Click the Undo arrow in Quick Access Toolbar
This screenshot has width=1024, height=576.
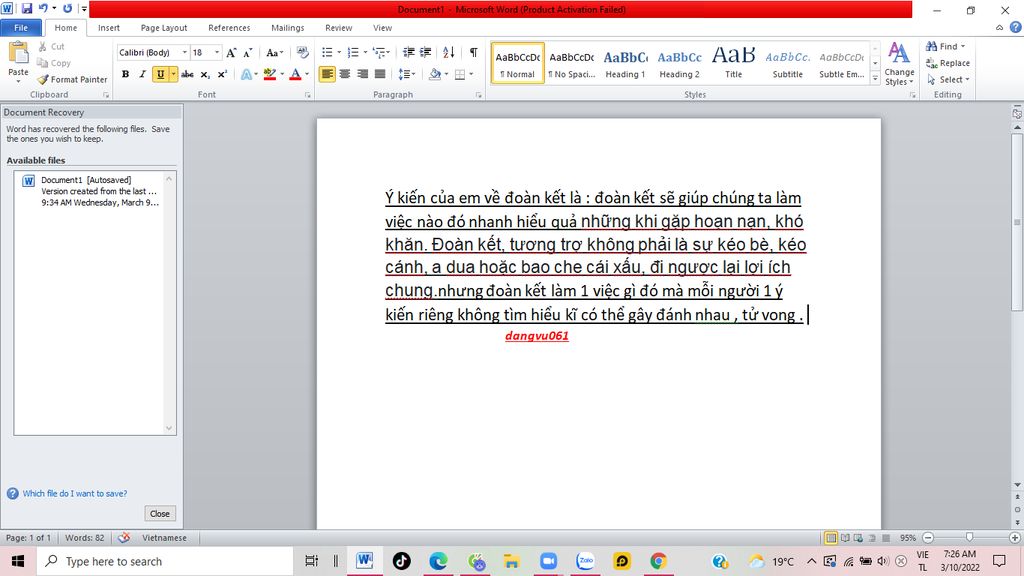click(x=43, y=8)
